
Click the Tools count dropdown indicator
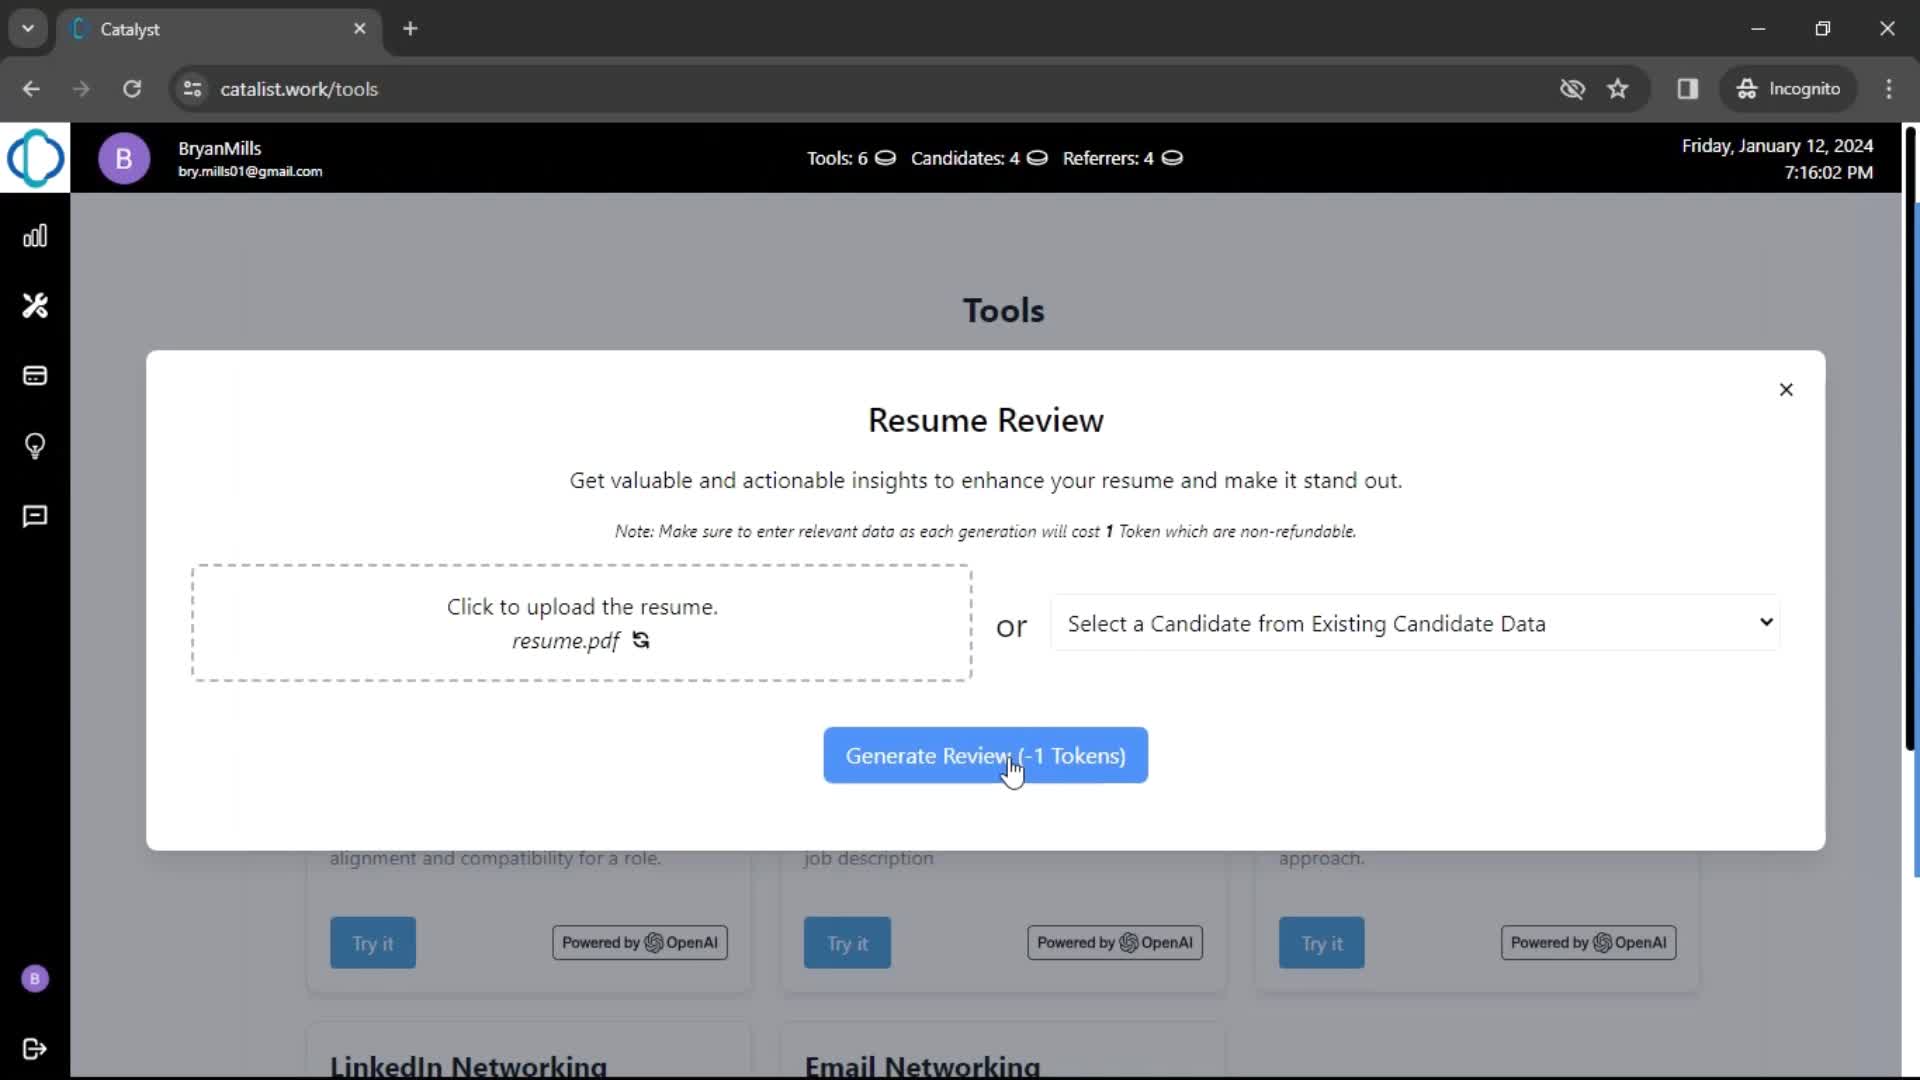pos(884,157)
